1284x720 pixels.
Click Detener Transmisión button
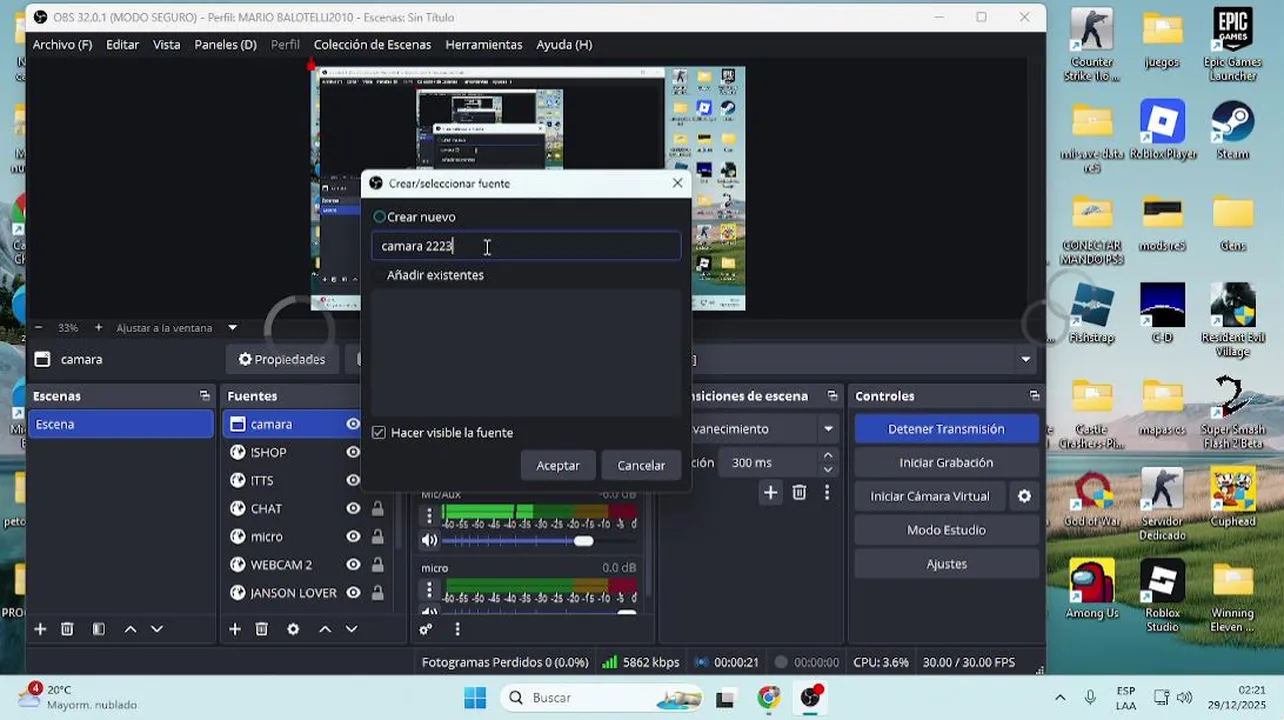(946, 429)
